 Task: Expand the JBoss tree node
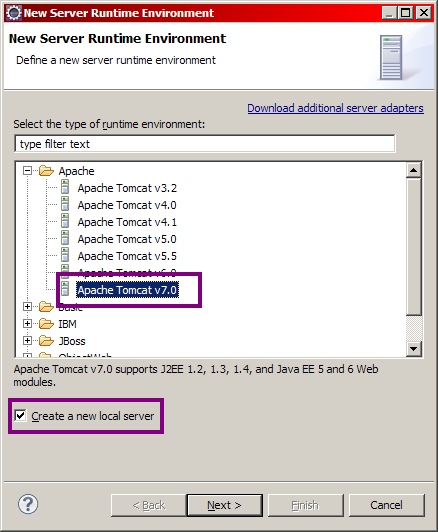27,340
